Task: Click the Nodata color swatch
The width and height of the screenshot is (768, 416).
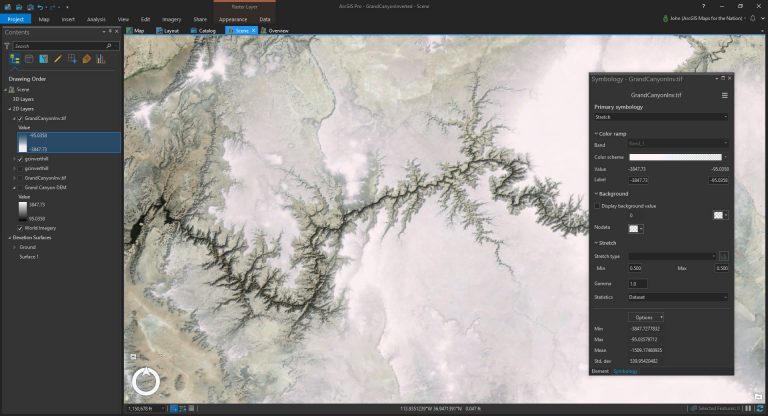Action: point(635,229)
